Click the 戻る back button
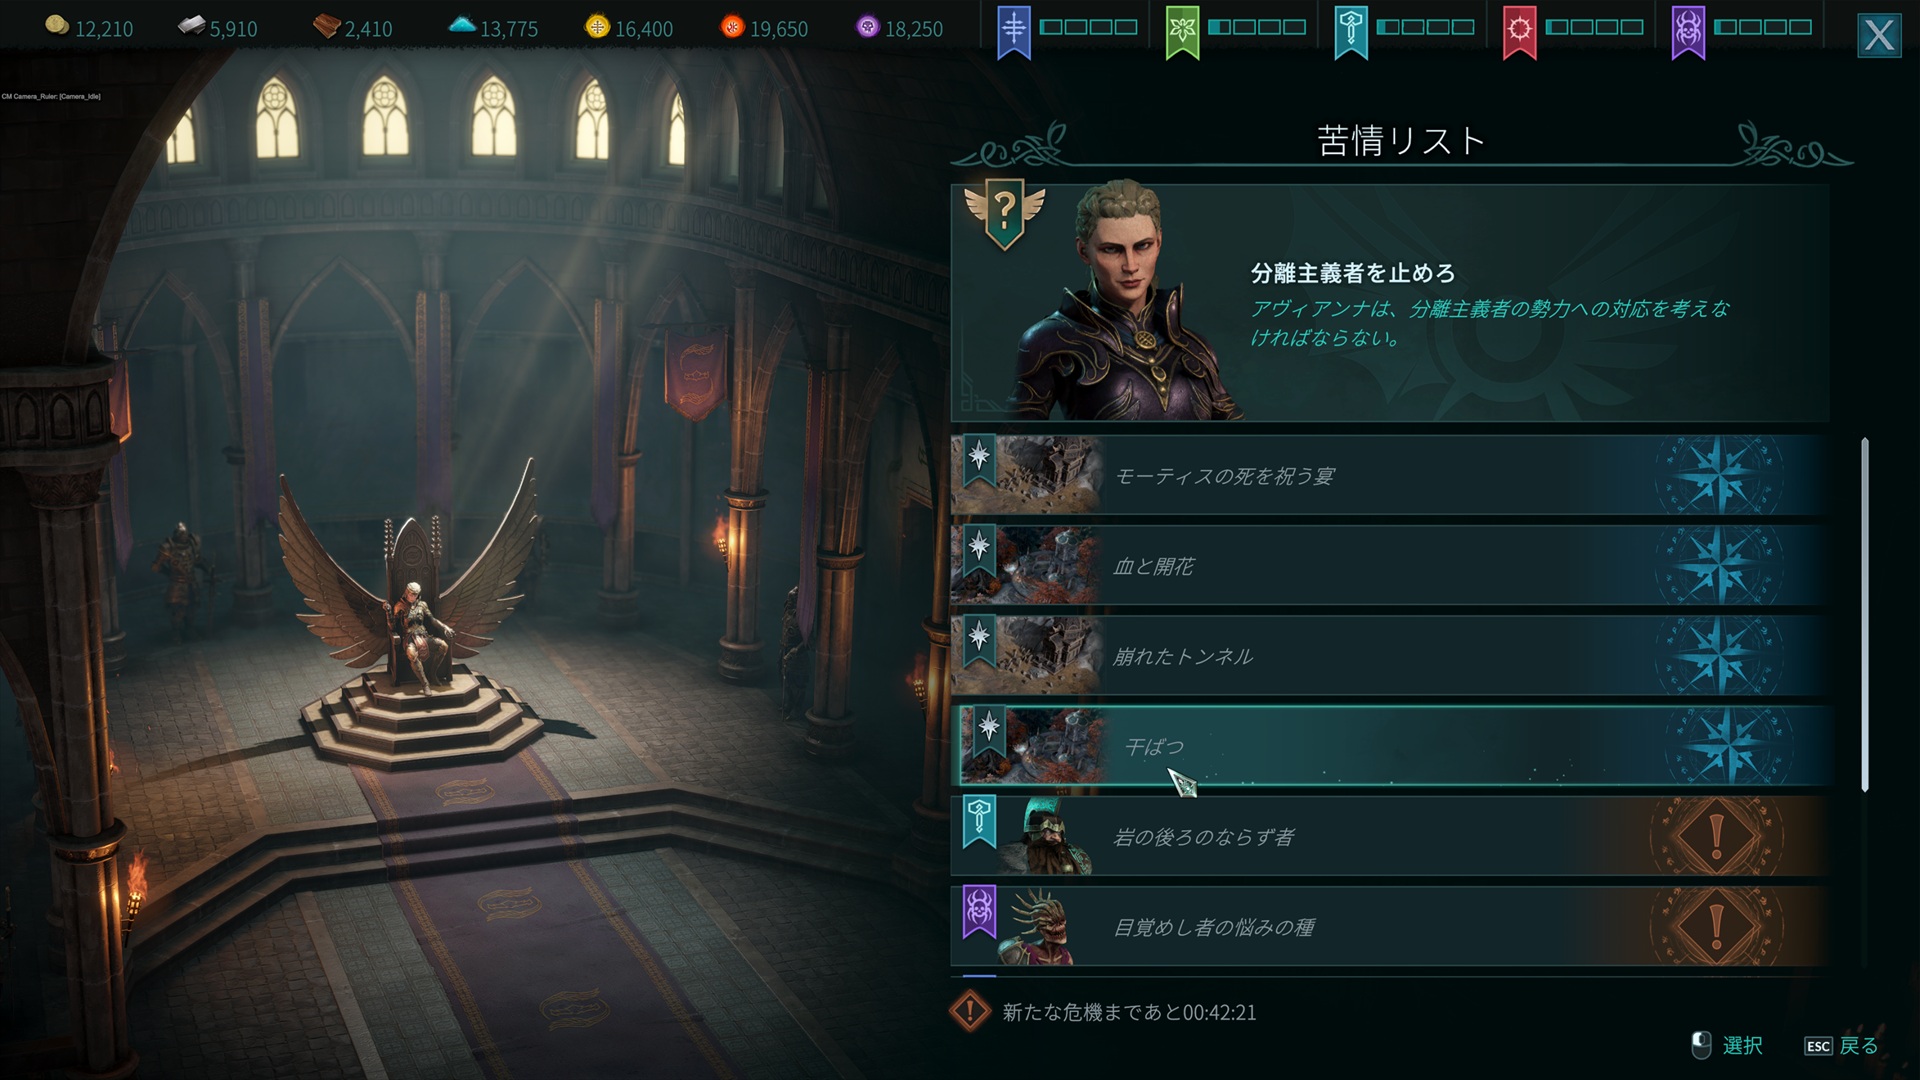Image resolution: width=1920 pixels, height=1080 pixels. coord(1841,1046)
